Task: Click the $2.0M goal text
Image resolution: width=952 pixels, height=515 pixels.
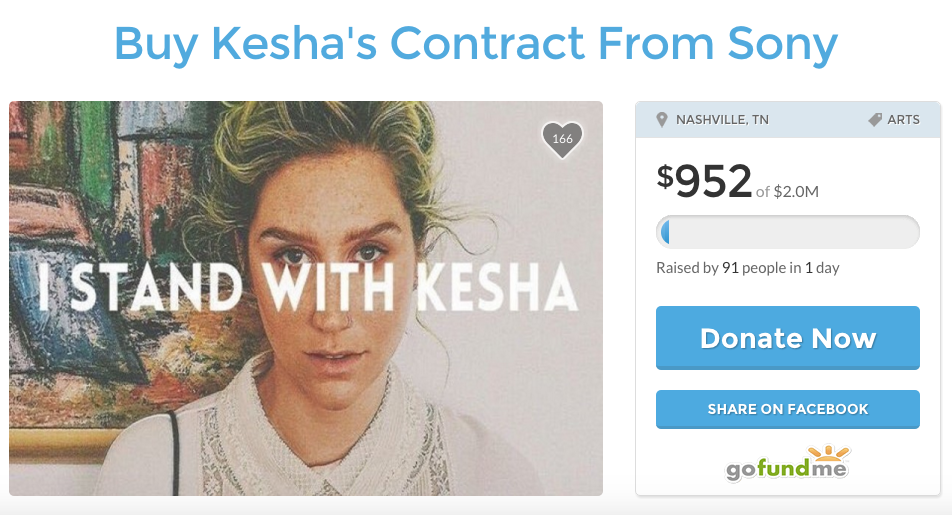Action: click(787, 192)
